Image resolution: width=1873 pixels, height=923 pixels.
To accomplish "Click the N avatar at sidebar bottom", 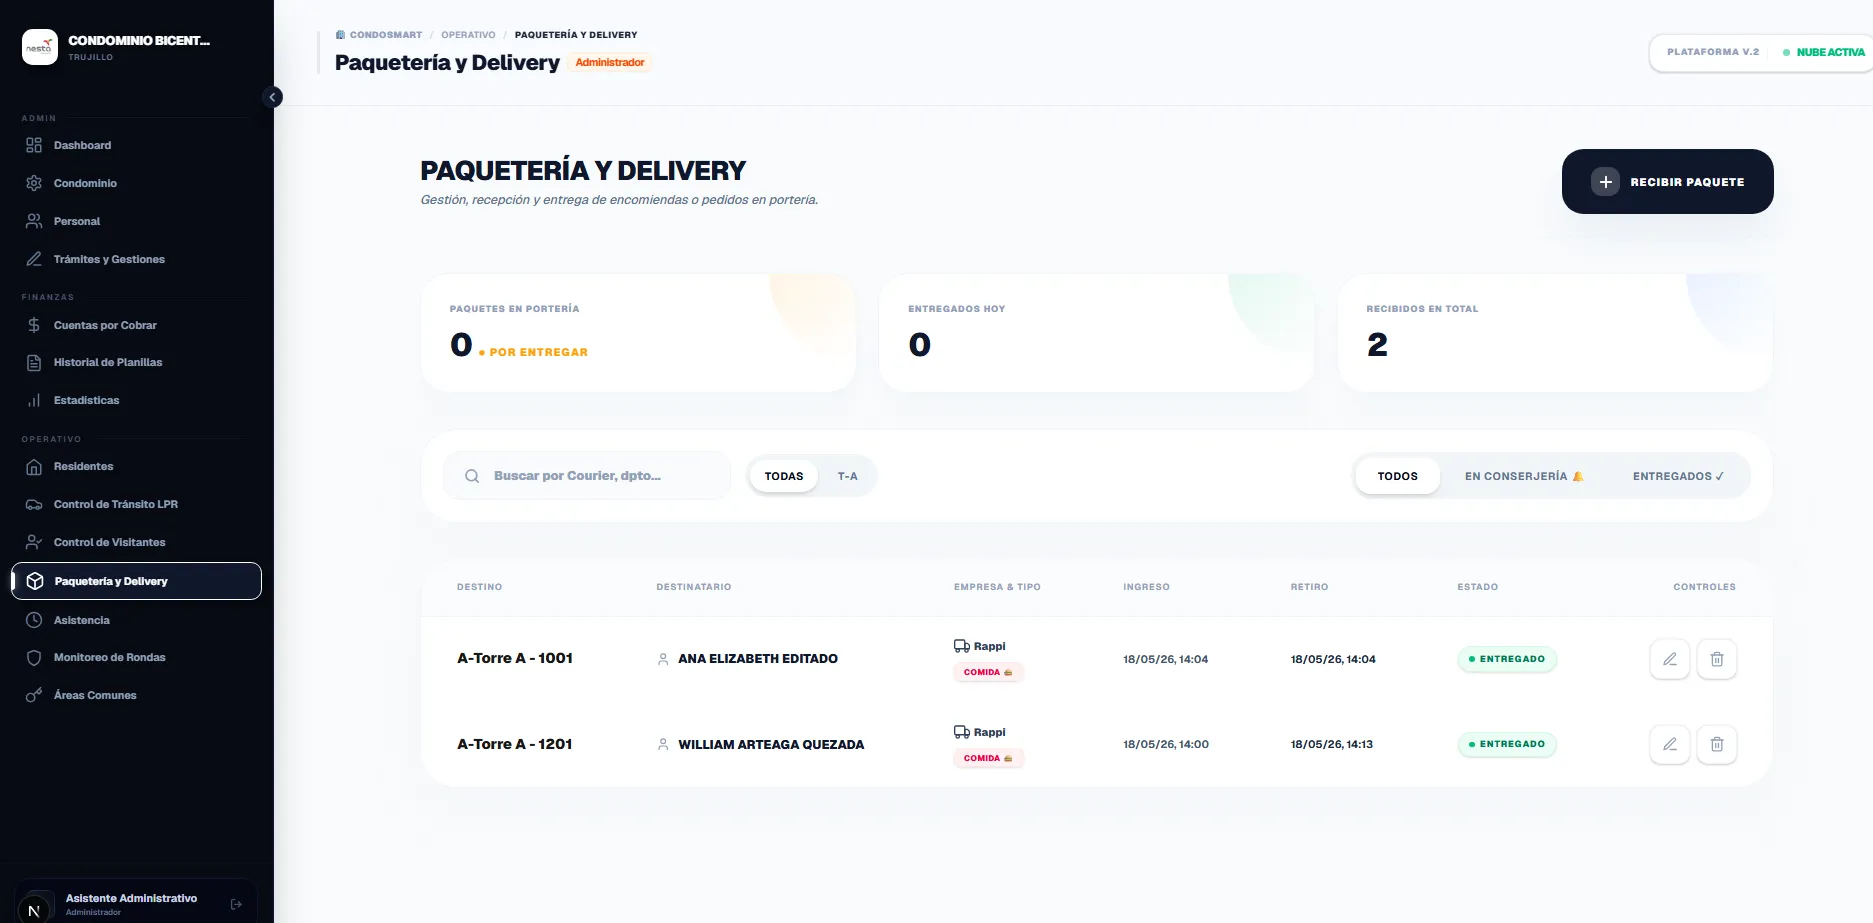I will (34, 909).
